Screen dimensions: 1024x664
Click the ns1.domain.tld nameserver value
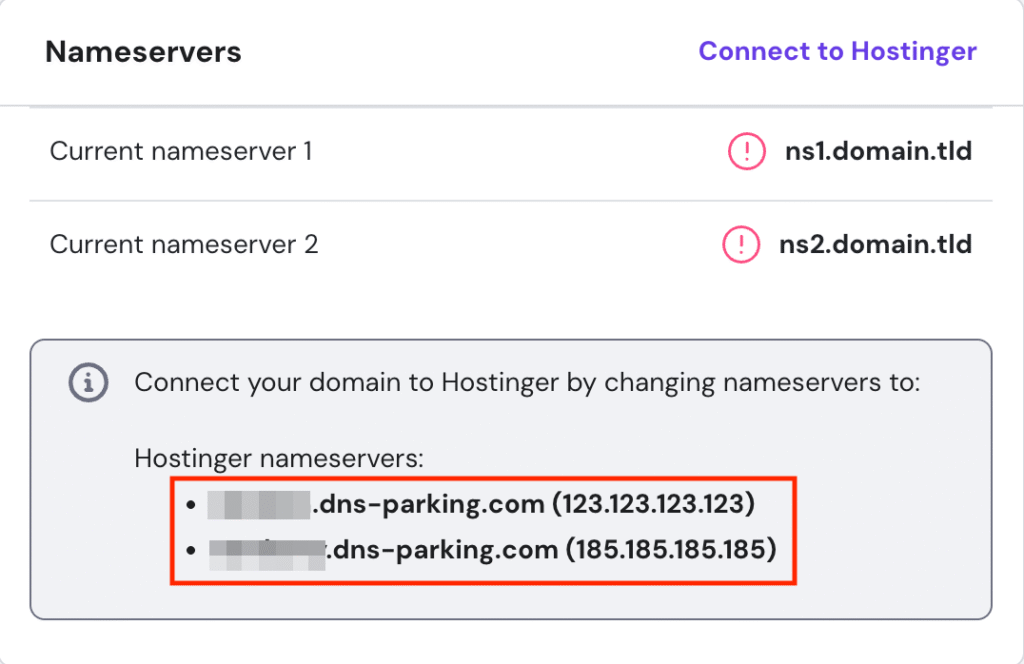click(876, 150)
